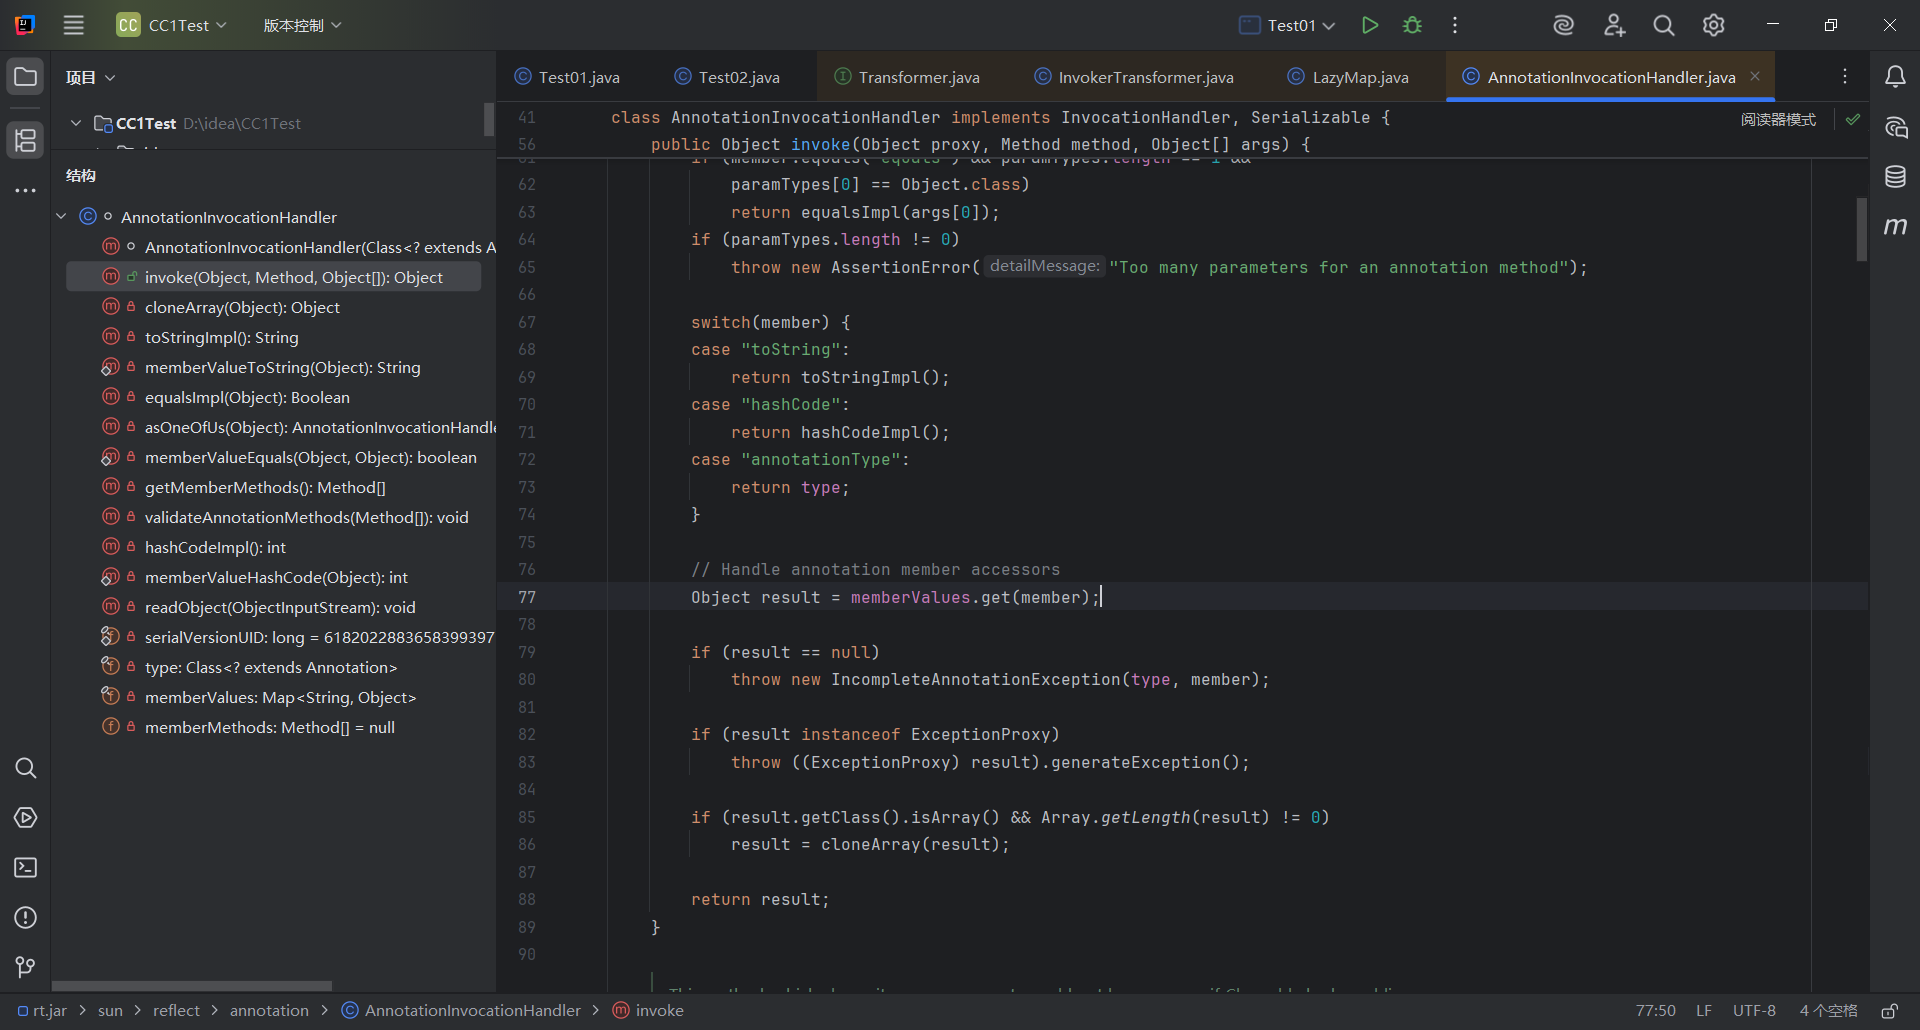Switch to Transformer.java tab

pos(907,77)
